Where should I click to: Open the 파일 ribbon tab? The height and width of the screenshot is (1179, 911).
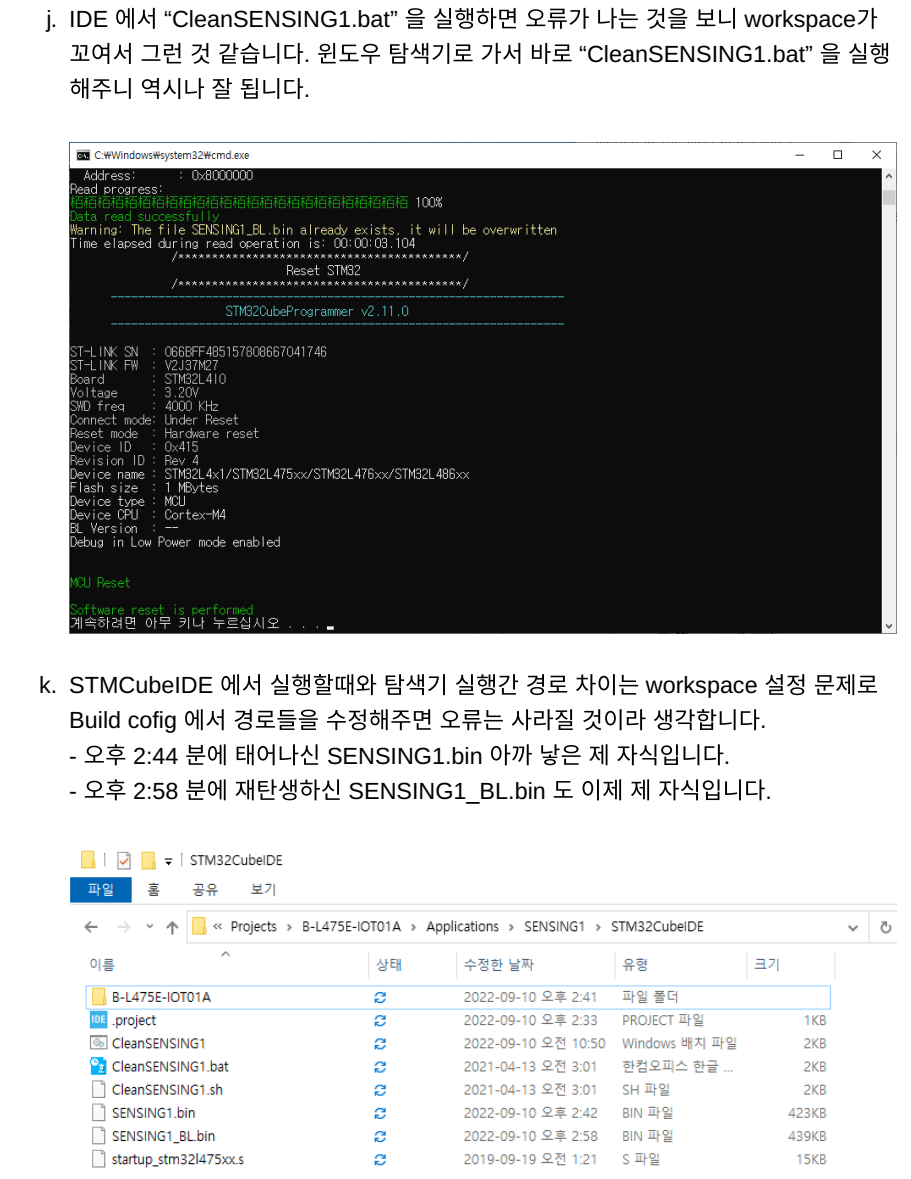coord(101,890)
